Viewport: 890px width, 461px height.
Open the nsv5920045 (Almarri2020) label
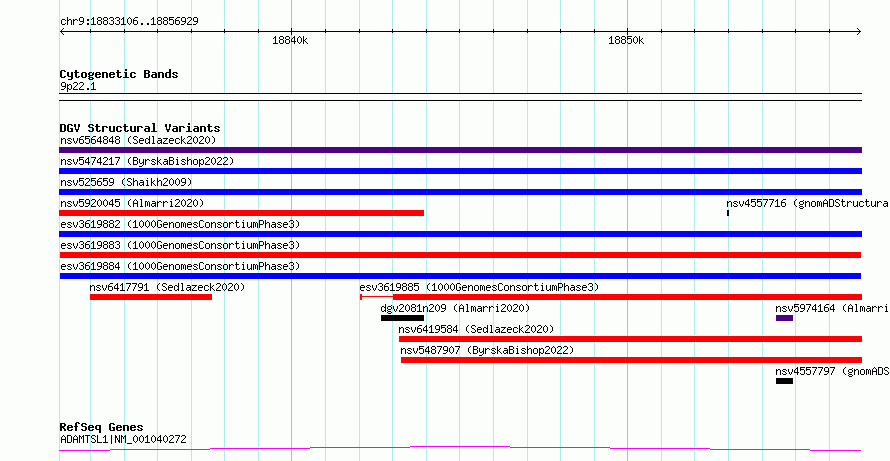[132, 203]
